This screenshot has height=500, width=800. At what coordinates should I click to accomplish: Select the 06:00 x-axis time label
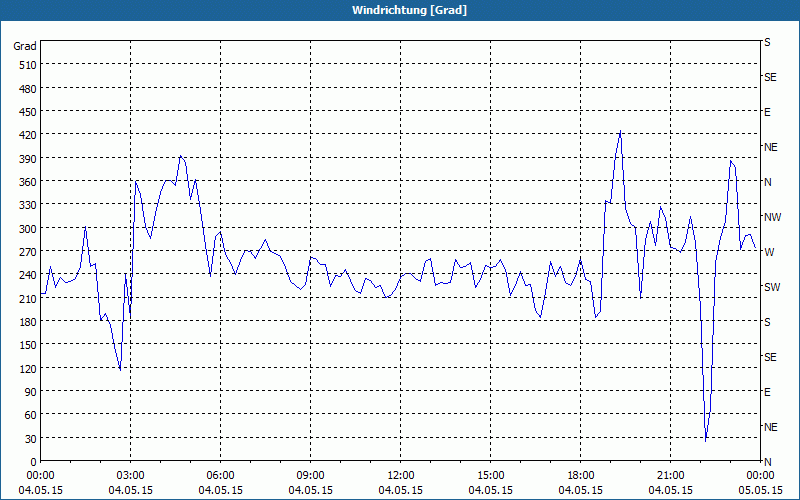click(x=220, y=476)
